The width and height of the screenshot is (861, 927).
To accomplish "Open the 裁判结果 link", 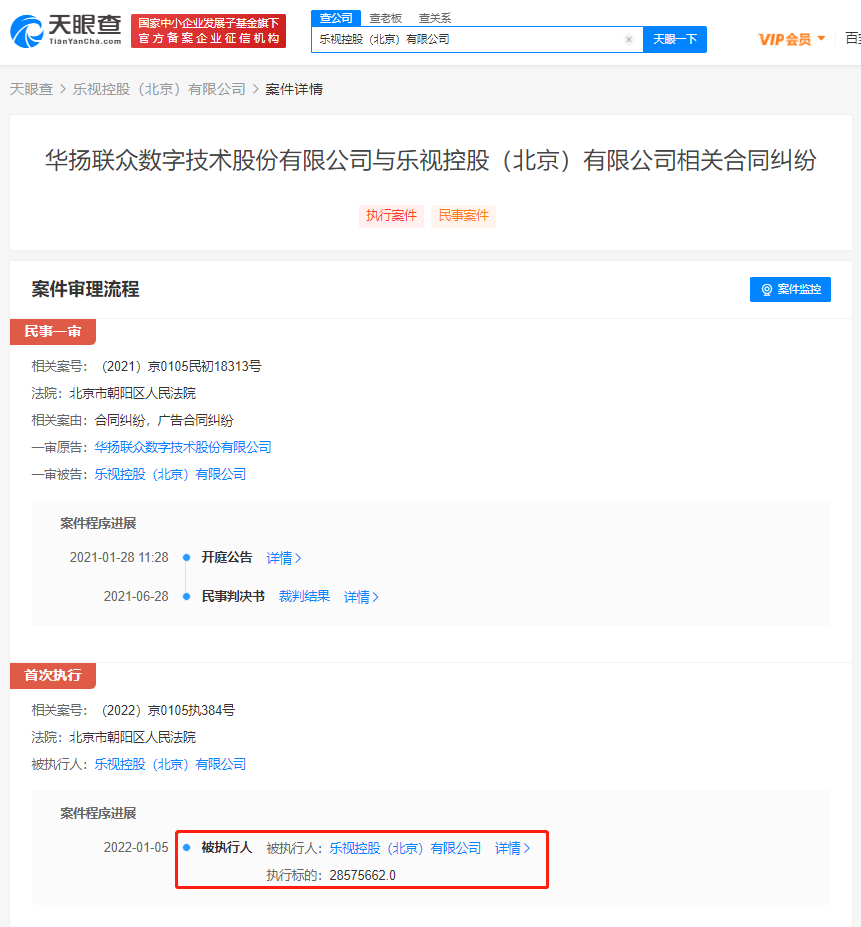I will click(304, 596).
